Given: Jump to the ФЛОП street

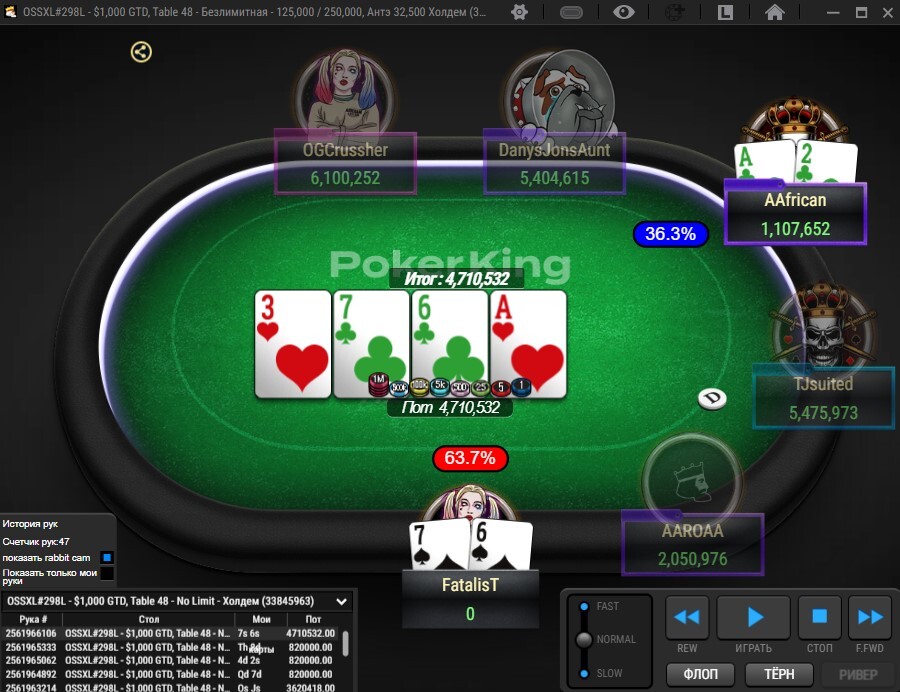Looking at the screenshot, I should coord(700,674).
